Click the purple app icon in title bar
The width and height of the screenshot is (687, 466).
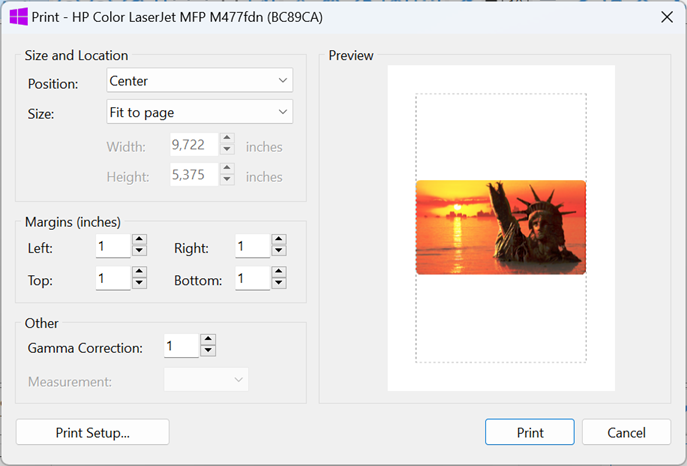18,17
